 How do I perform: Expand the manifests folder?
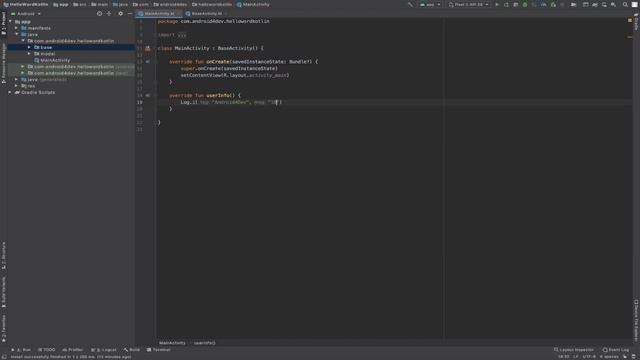click(x=16, y=28)
